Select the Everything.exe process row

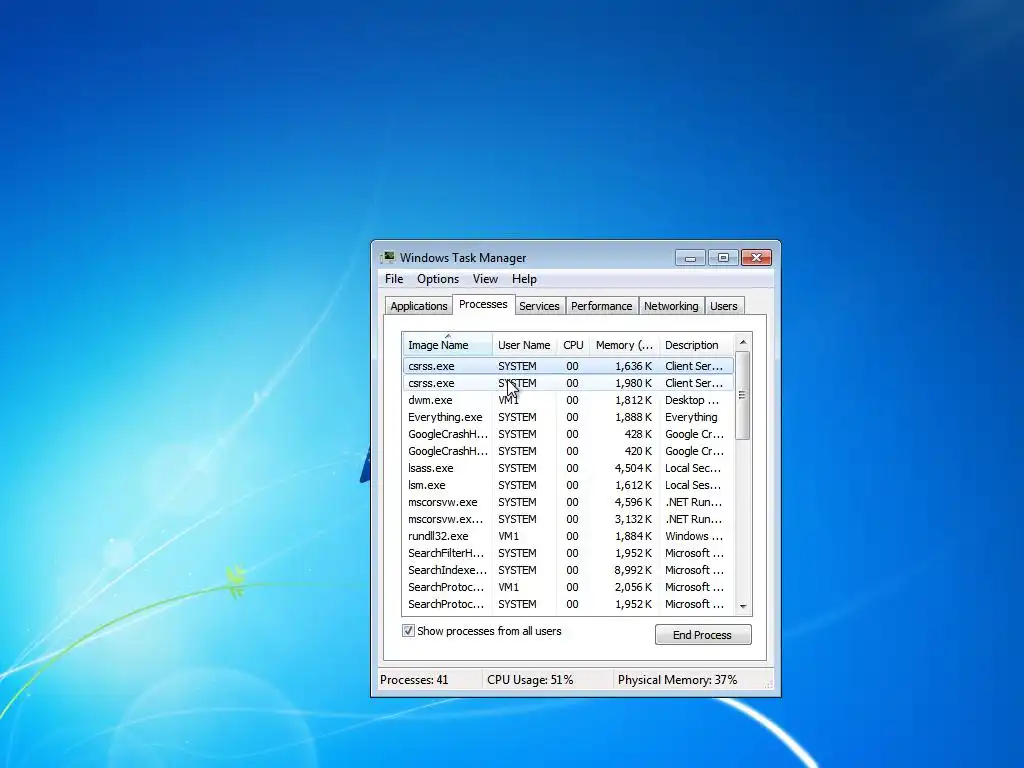coord(568,417)
